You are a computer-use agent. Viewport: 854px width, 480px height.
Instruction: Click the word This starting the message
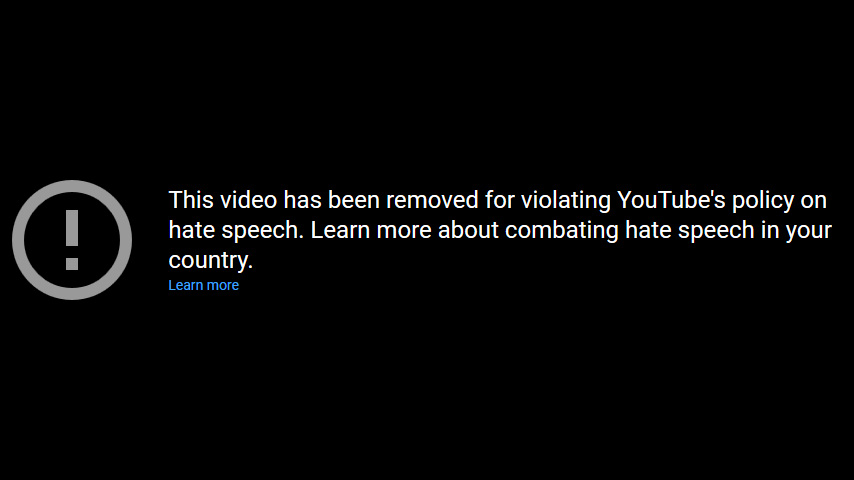(x=191, y=200)
